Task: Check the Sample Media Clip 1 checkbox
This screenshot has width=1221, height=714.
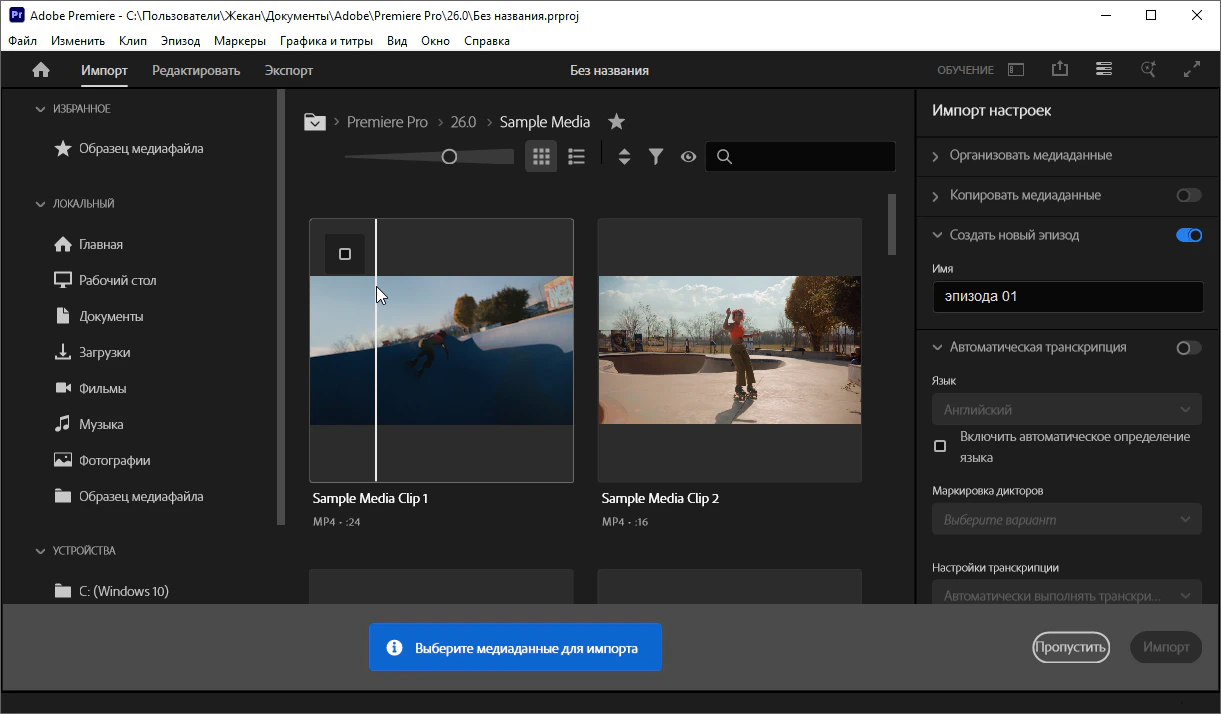Action: click(345, 254)
